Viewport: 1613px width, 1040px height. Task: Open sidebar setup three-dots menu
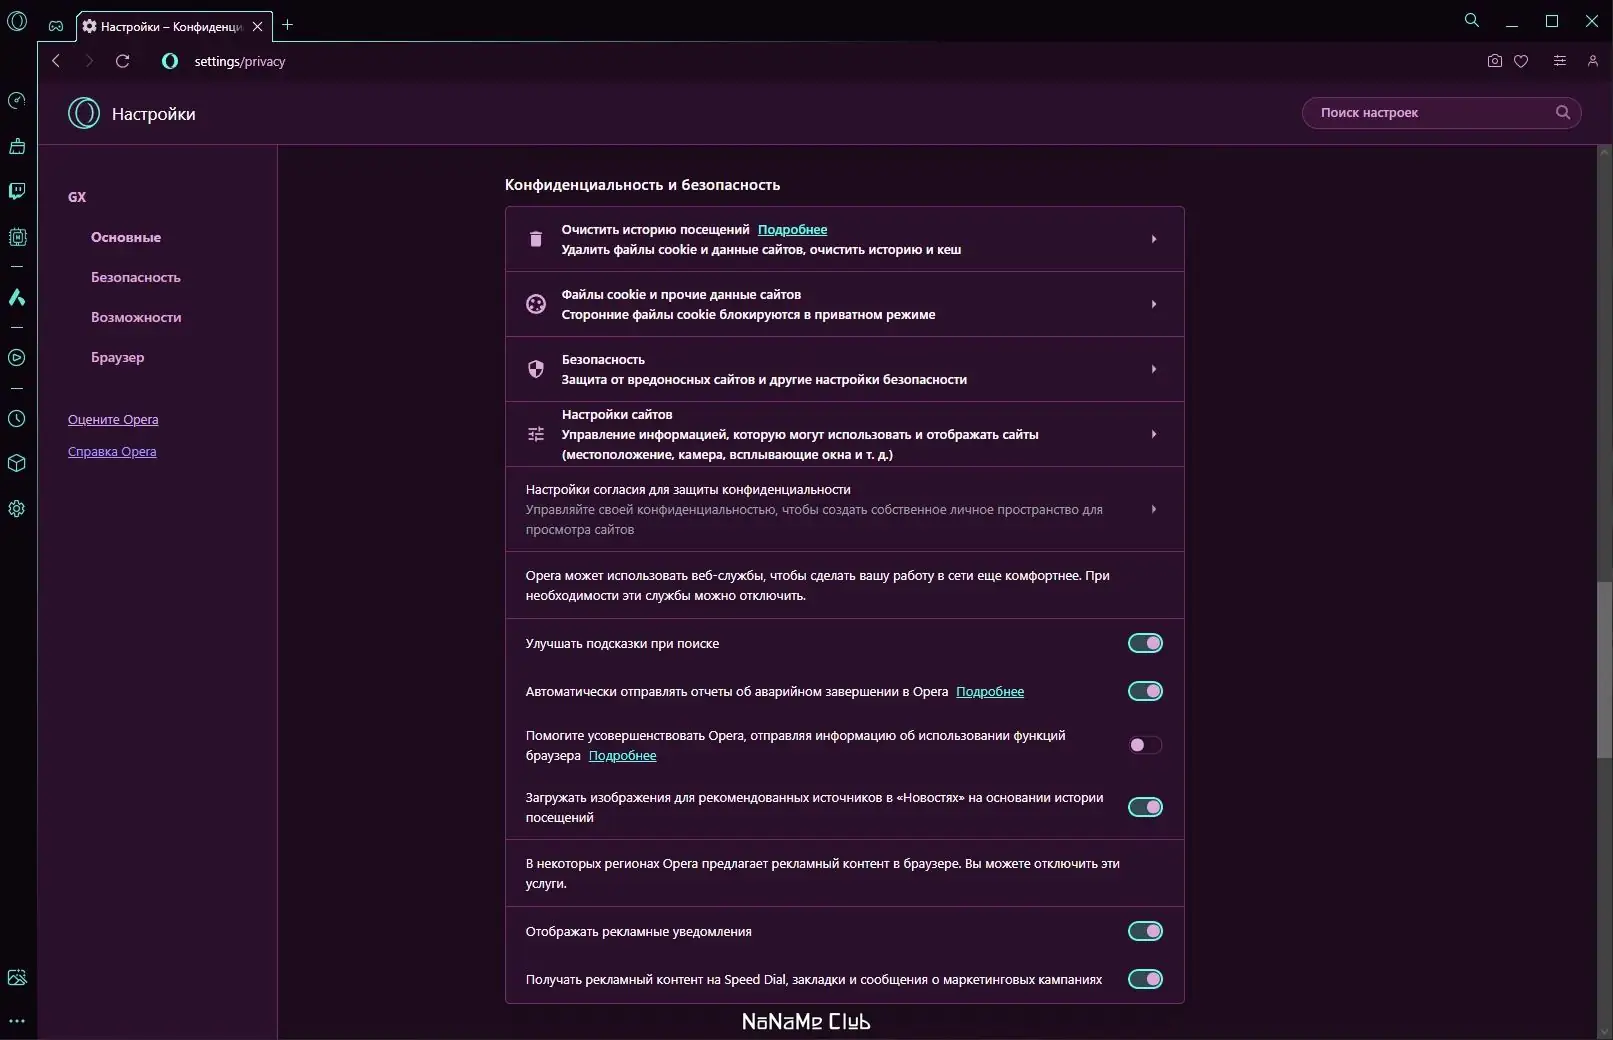pyautogui.click(x=17, y=1021)
